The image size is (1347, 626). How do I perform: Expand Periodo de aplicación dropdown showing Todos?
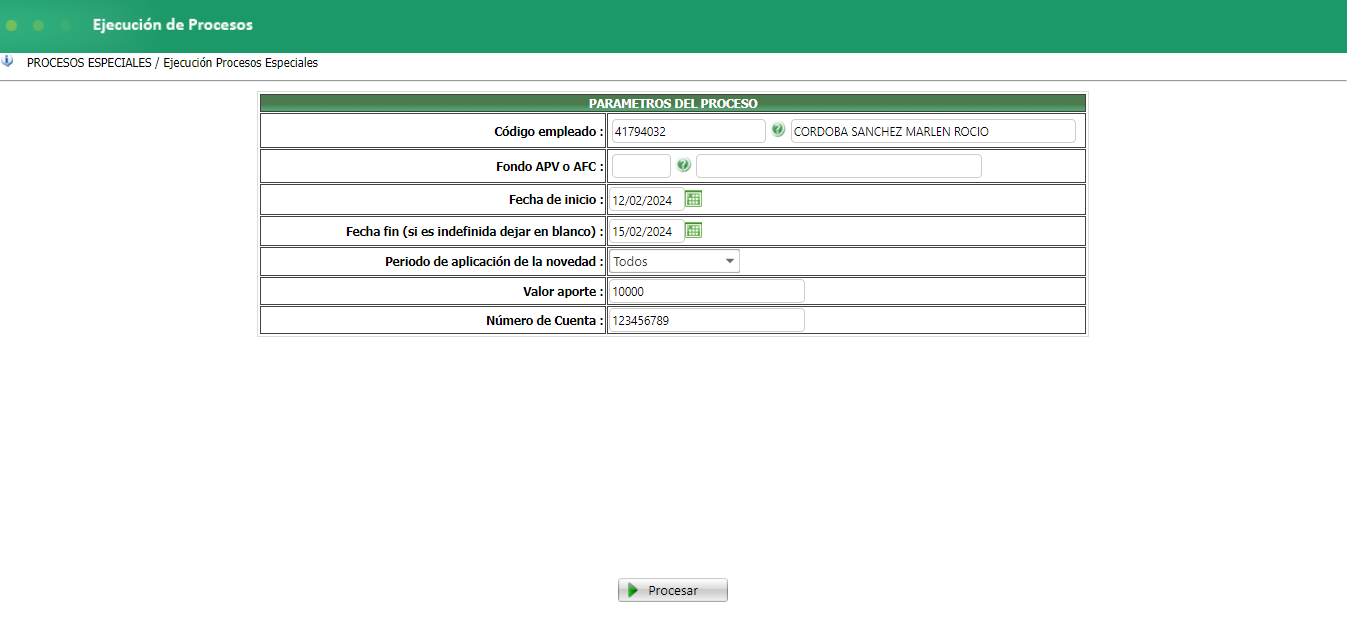pyautogui.click(x=674, y=261)
